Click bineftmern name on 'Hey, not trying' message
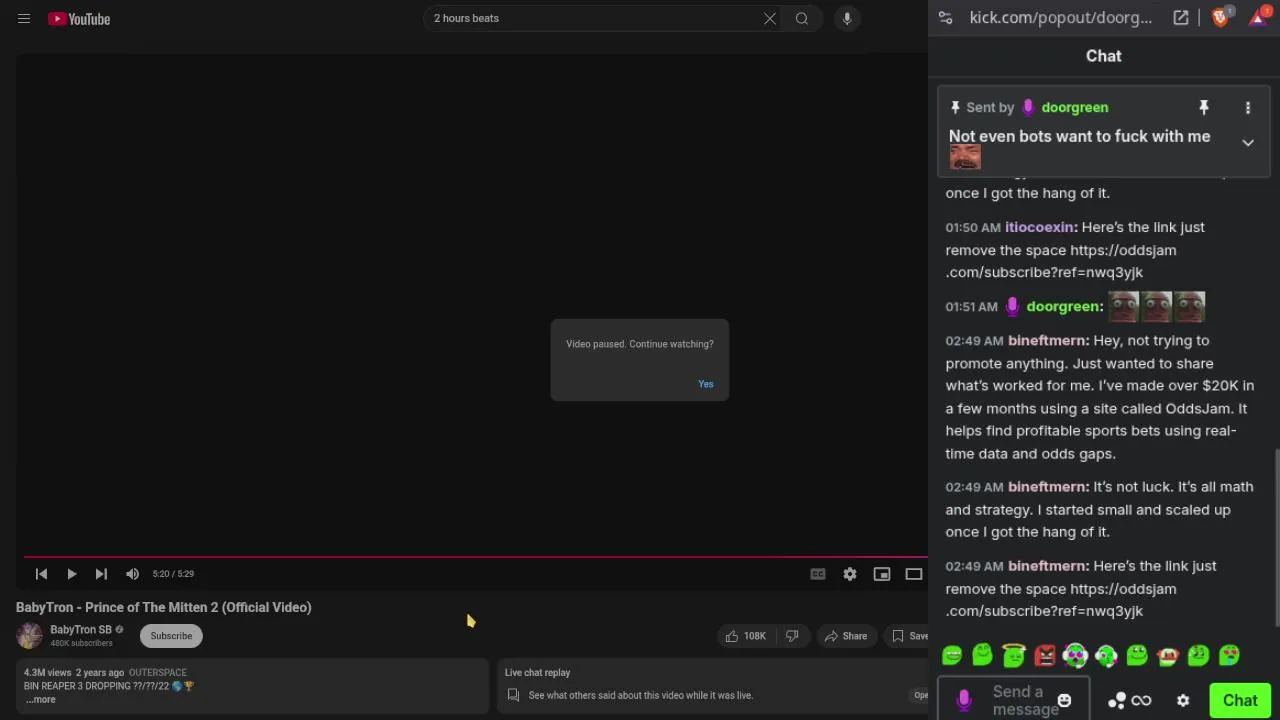This screenshot has width=1280, height=720. click(1048, 340)
